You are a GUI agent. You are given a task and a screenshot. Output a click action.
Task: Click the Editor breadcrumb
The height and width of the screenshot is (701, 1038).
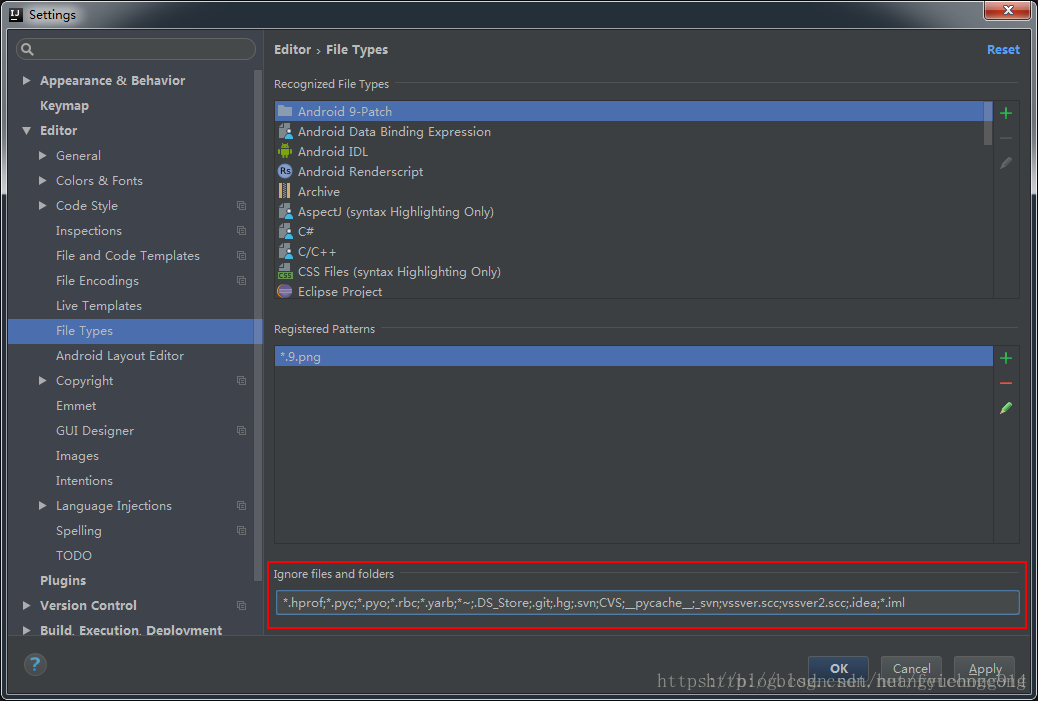pos(293,50)
